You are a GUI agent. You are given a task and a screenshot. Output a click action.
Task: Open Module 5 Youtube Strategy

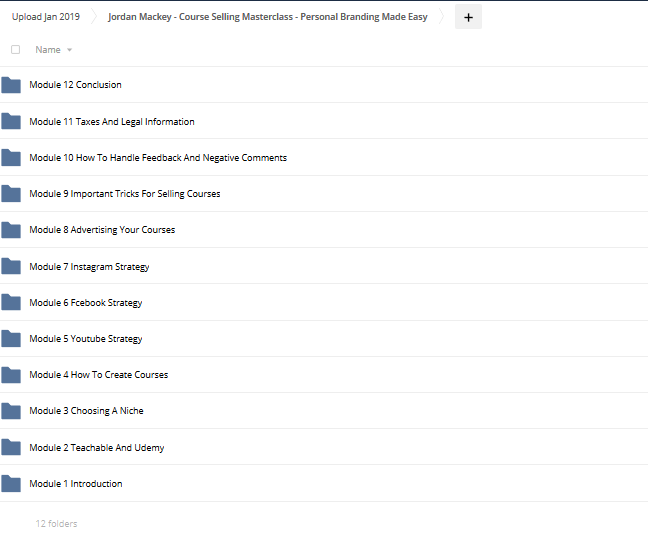point(86,339)
